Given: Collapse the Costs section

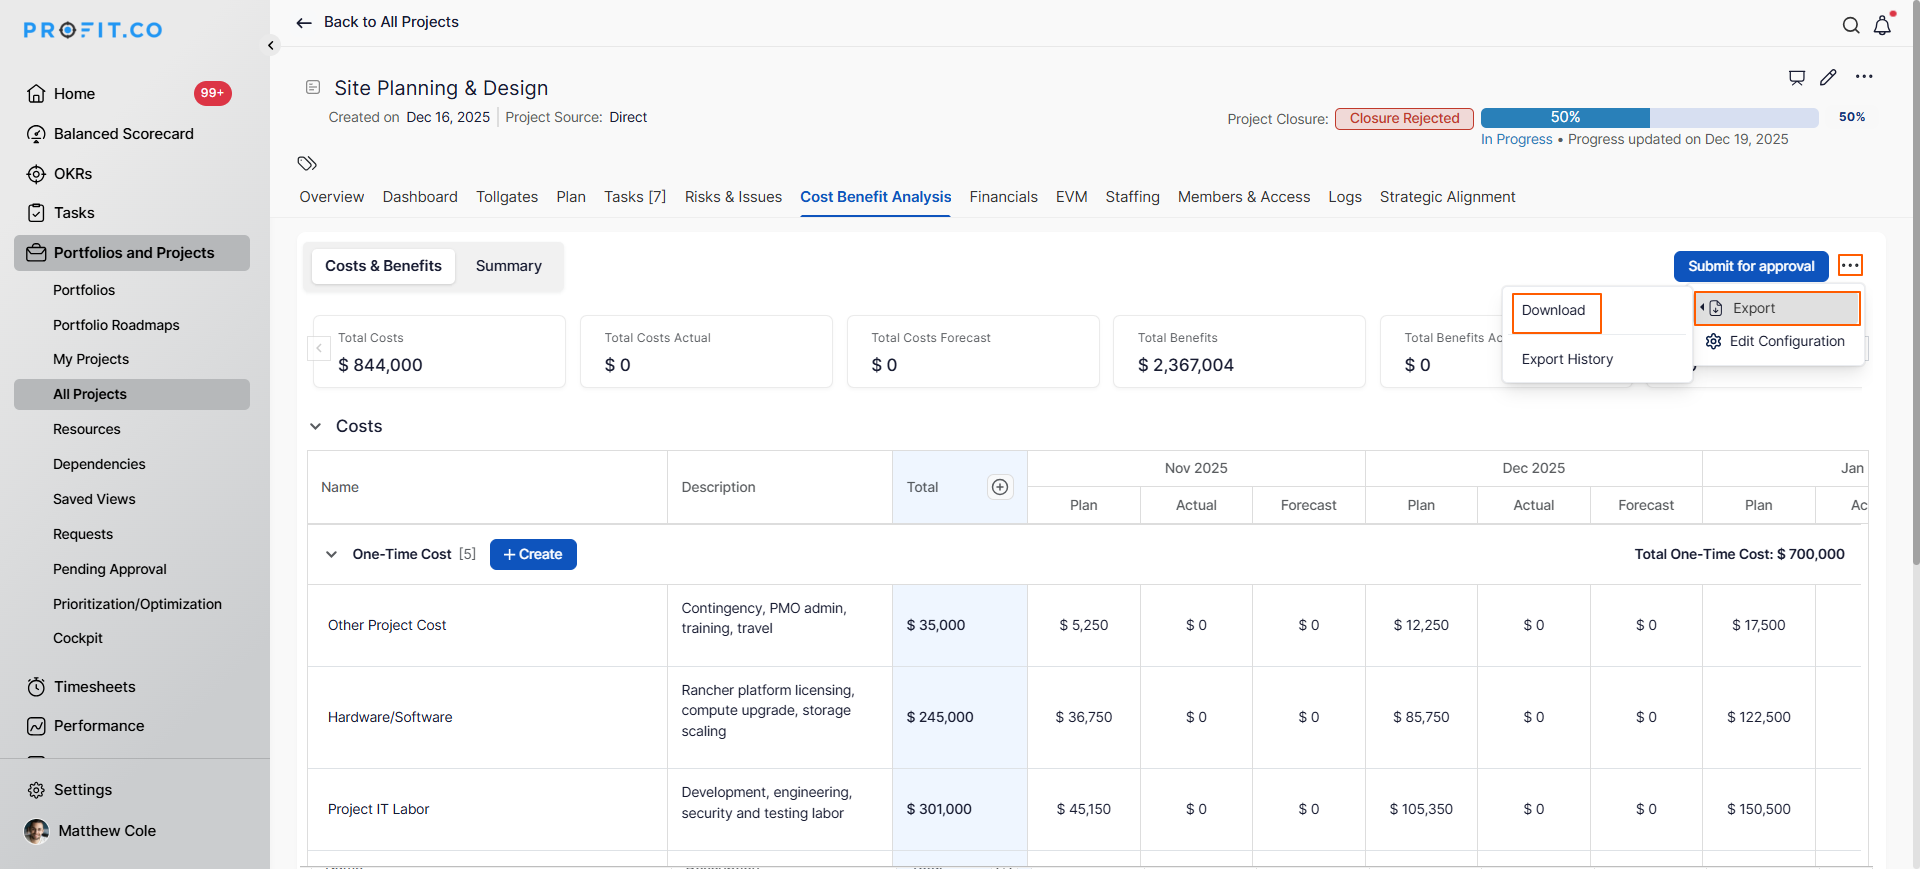Looking at the screenshot, I should click(x=316, y=426).
